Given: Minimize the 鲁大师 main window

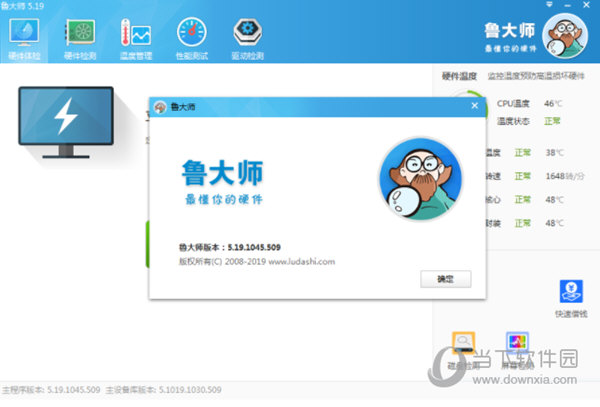Looking at the screenshot, I should [x=568, y=5].
